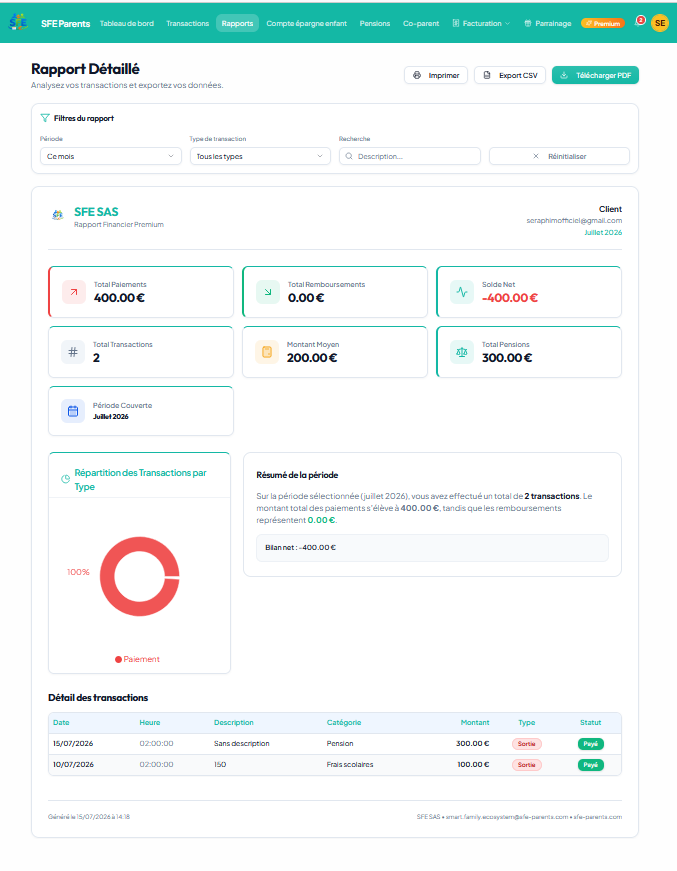
Task: Click the Période Couverte calendar icon
Action: point(73,411)
